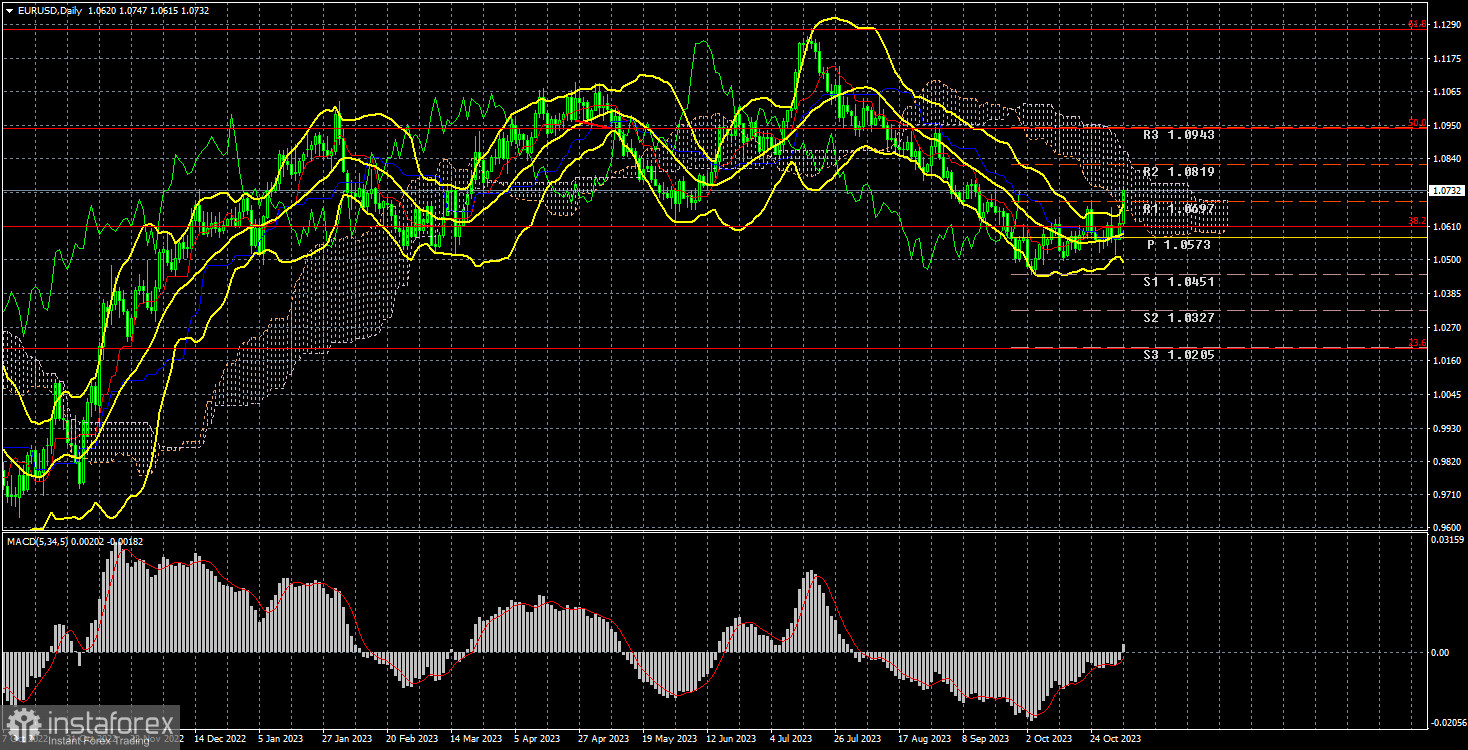Click MACD scale value 0.03159
The width and height of the screenshot is (1468, 750).
tap(1446, 540)
